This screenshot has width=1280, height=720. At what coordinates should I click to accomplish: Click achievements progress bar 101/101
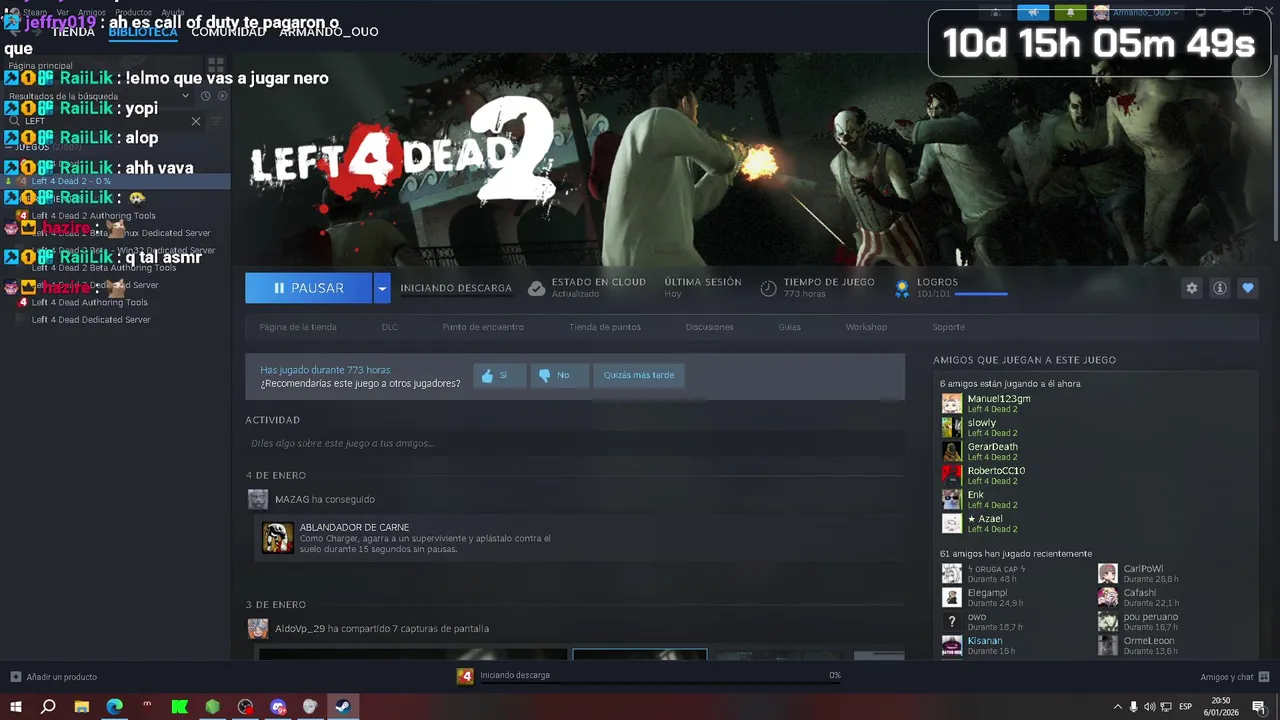[x=981, y=294]
